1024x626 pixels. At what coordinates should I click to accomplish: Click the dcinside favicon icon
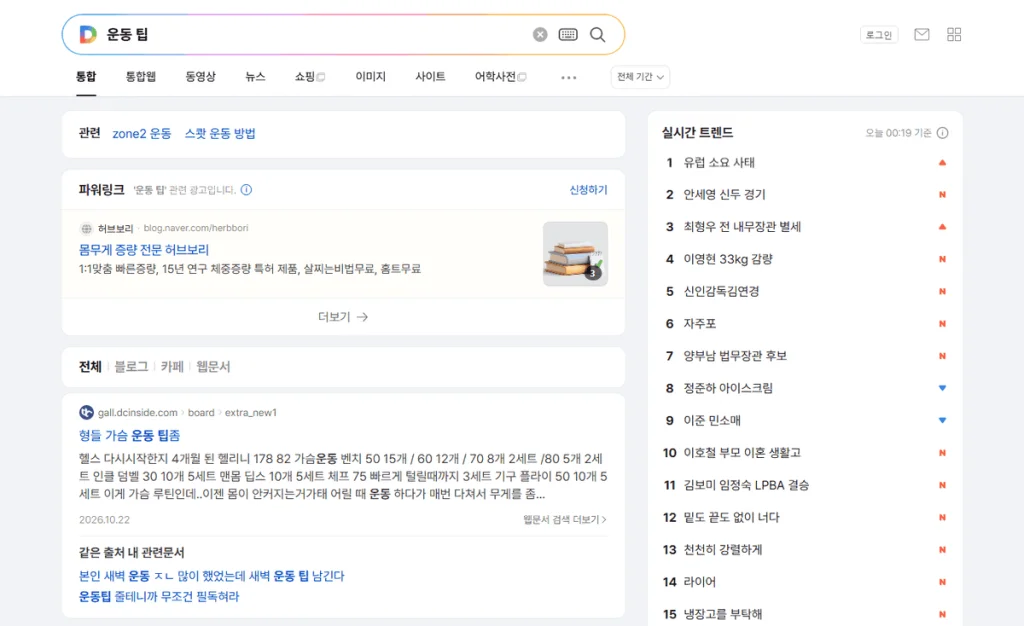(86, 413)
